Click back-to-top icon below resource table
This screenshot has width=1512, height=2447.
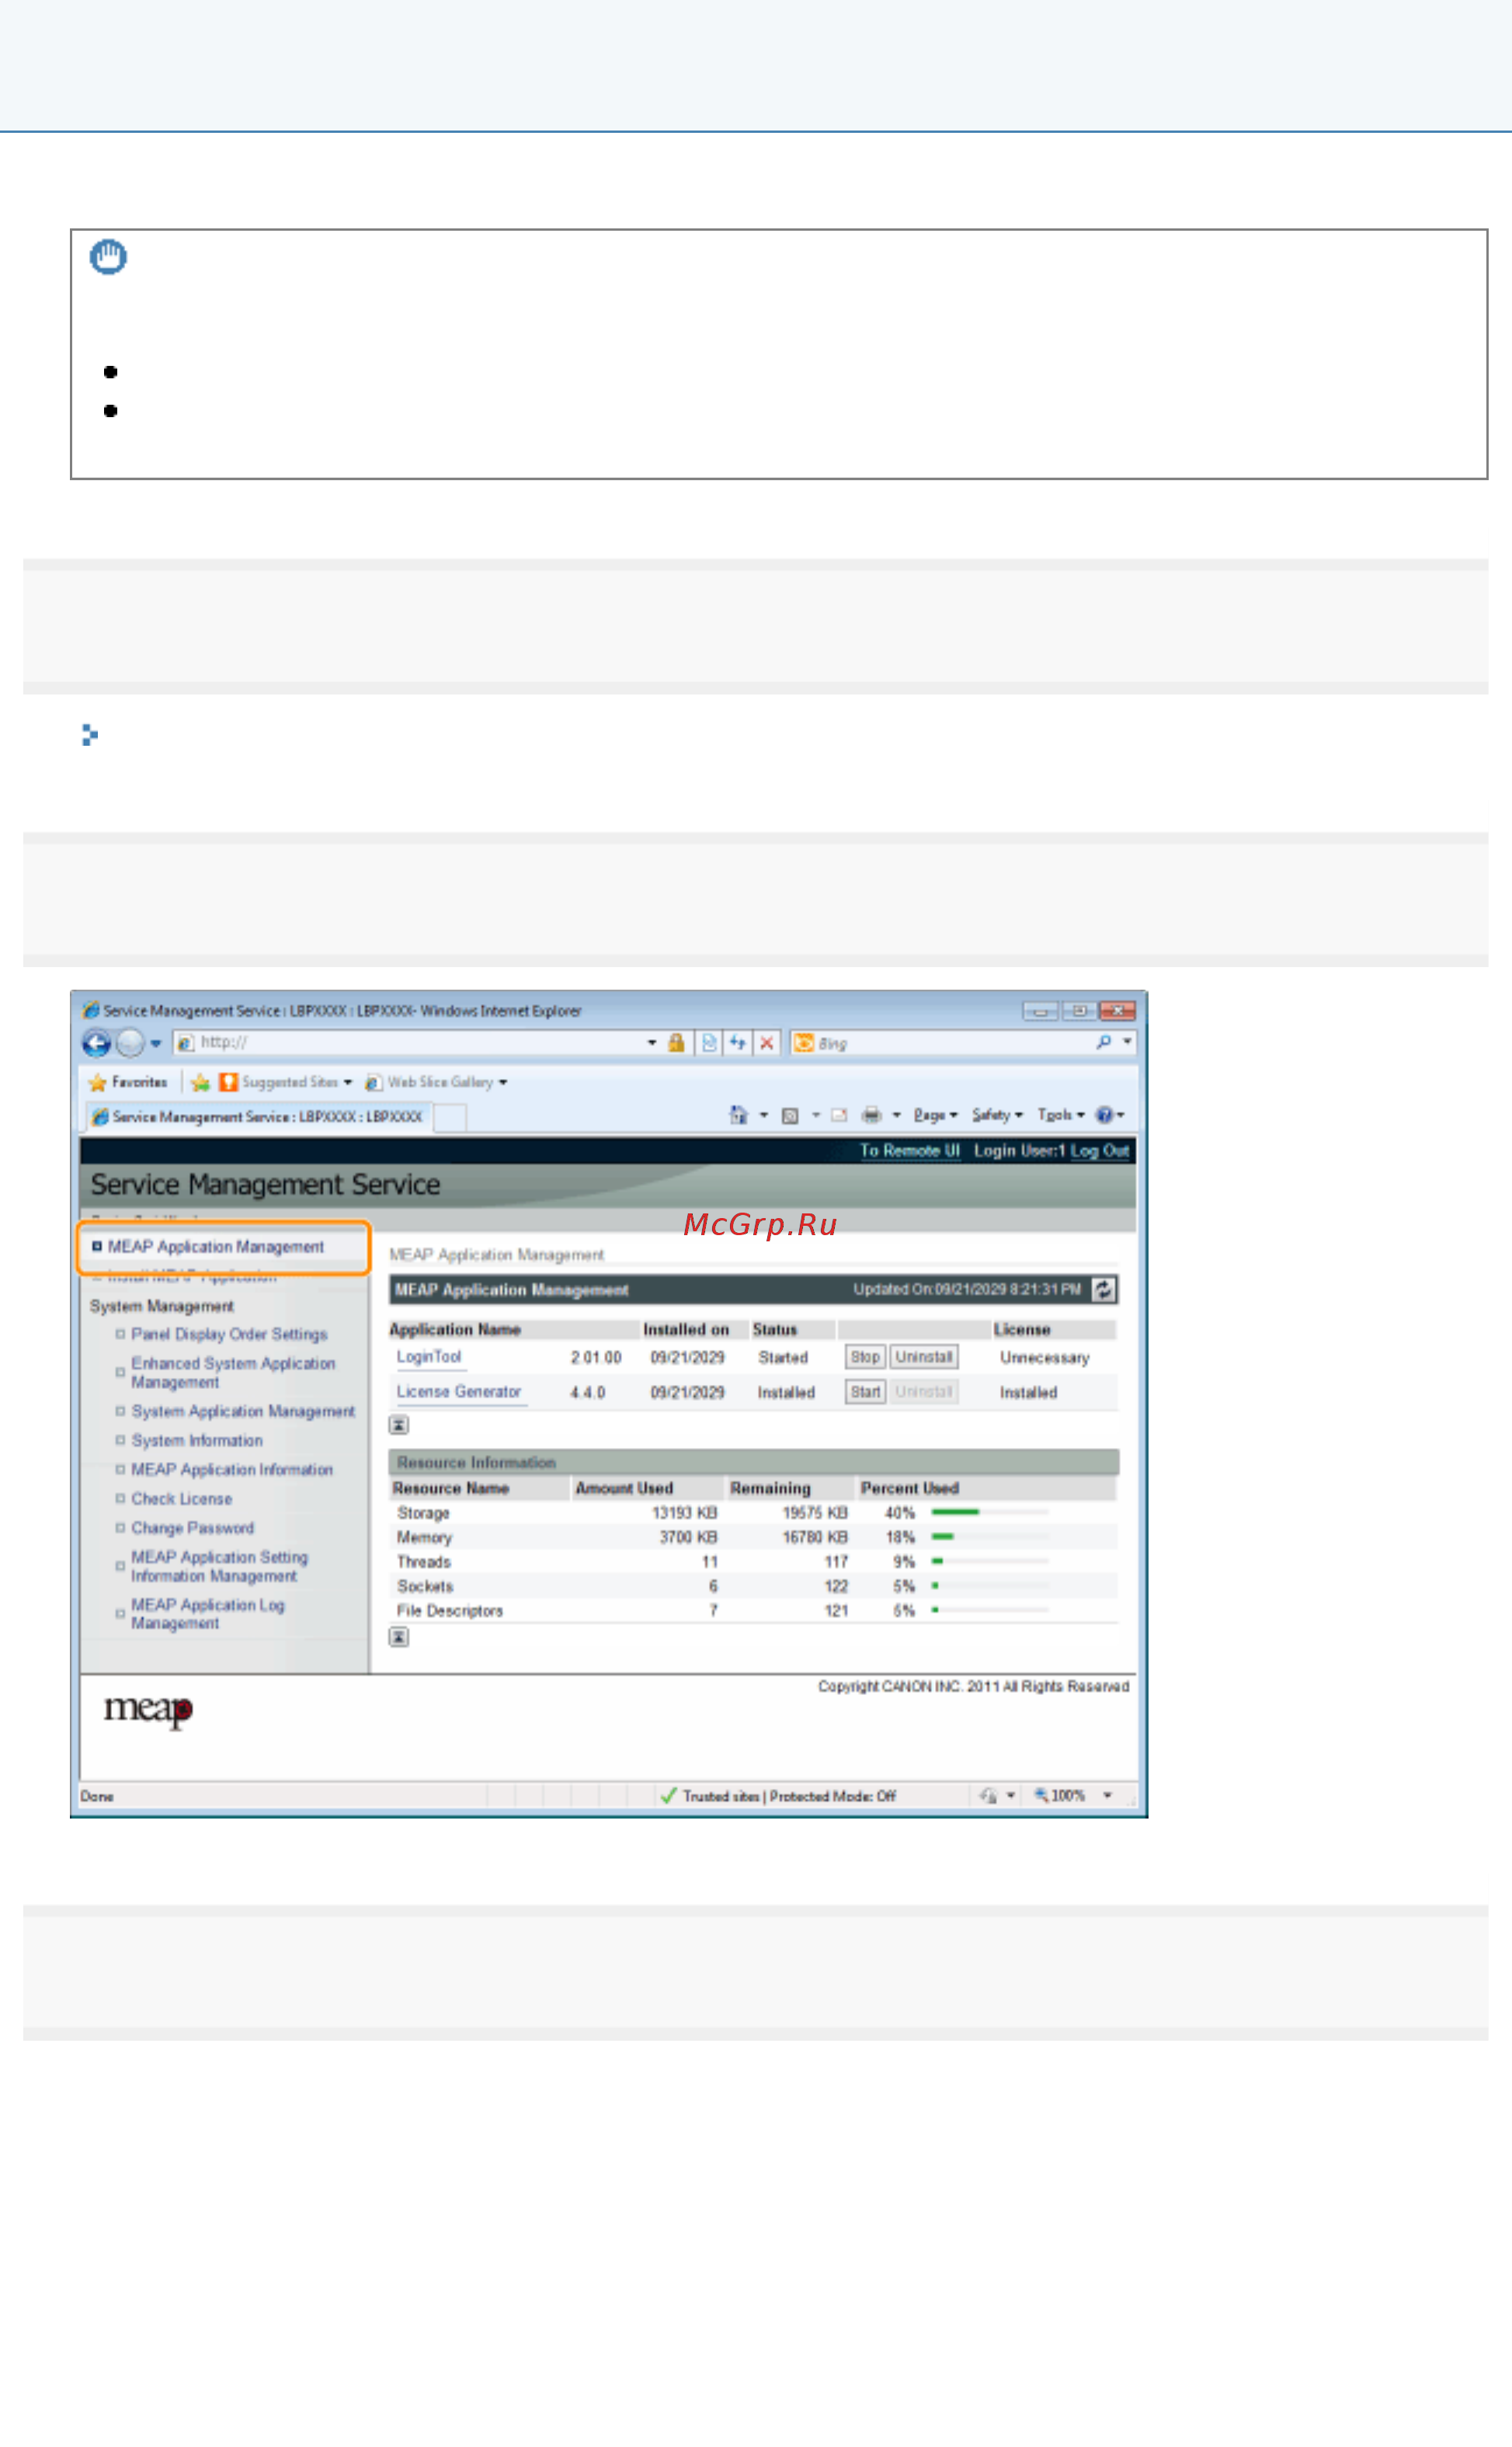(399, 1637)
